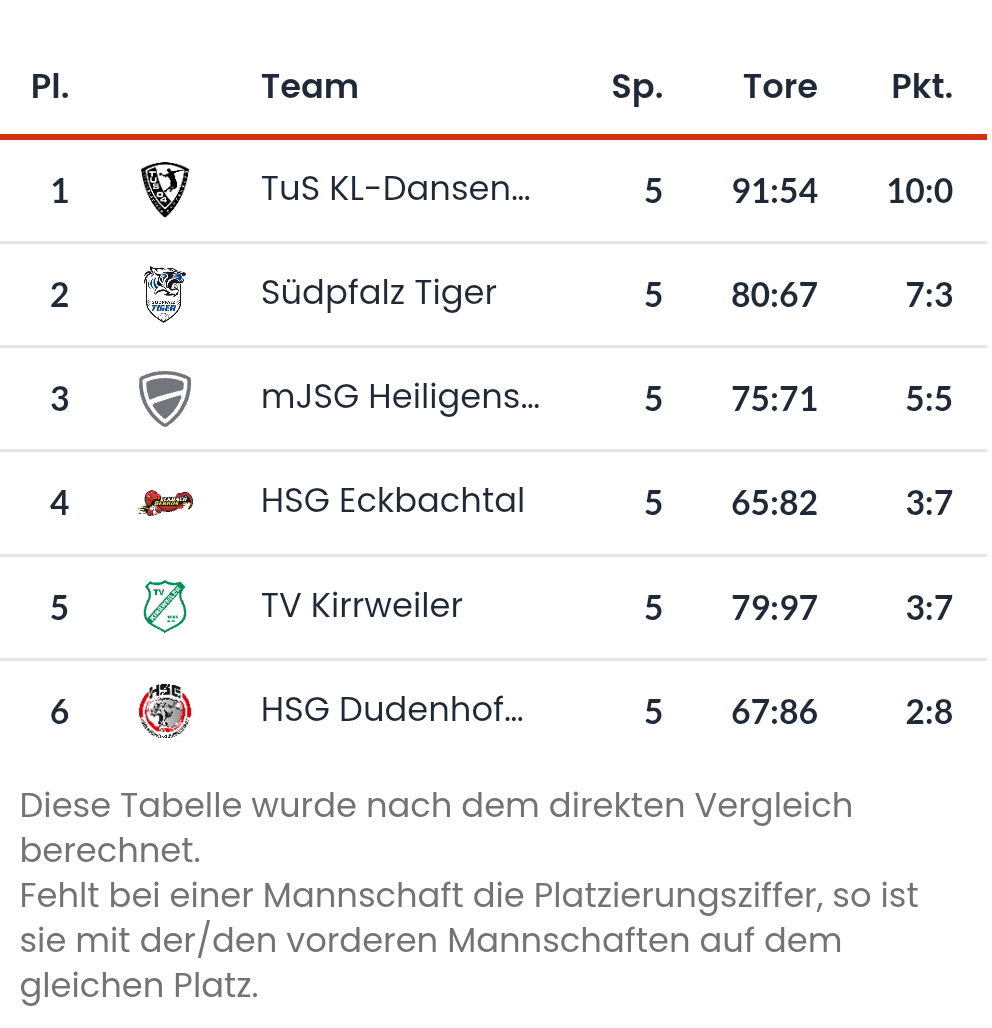Select the HSG Eckbachtal team name
Viewport: 992px width, 1028px height.
coord(393,501)
